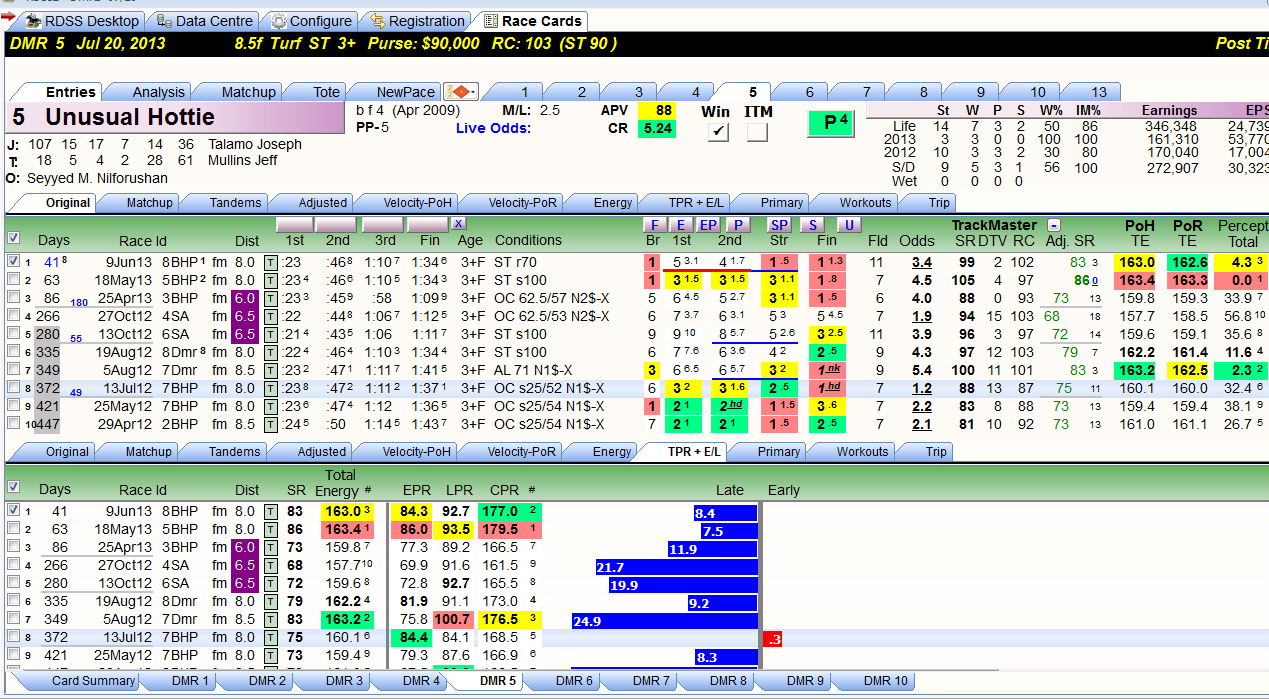Click the U running style button
1269x699 pixels.
pyautogui.click(x=848, y=225)
